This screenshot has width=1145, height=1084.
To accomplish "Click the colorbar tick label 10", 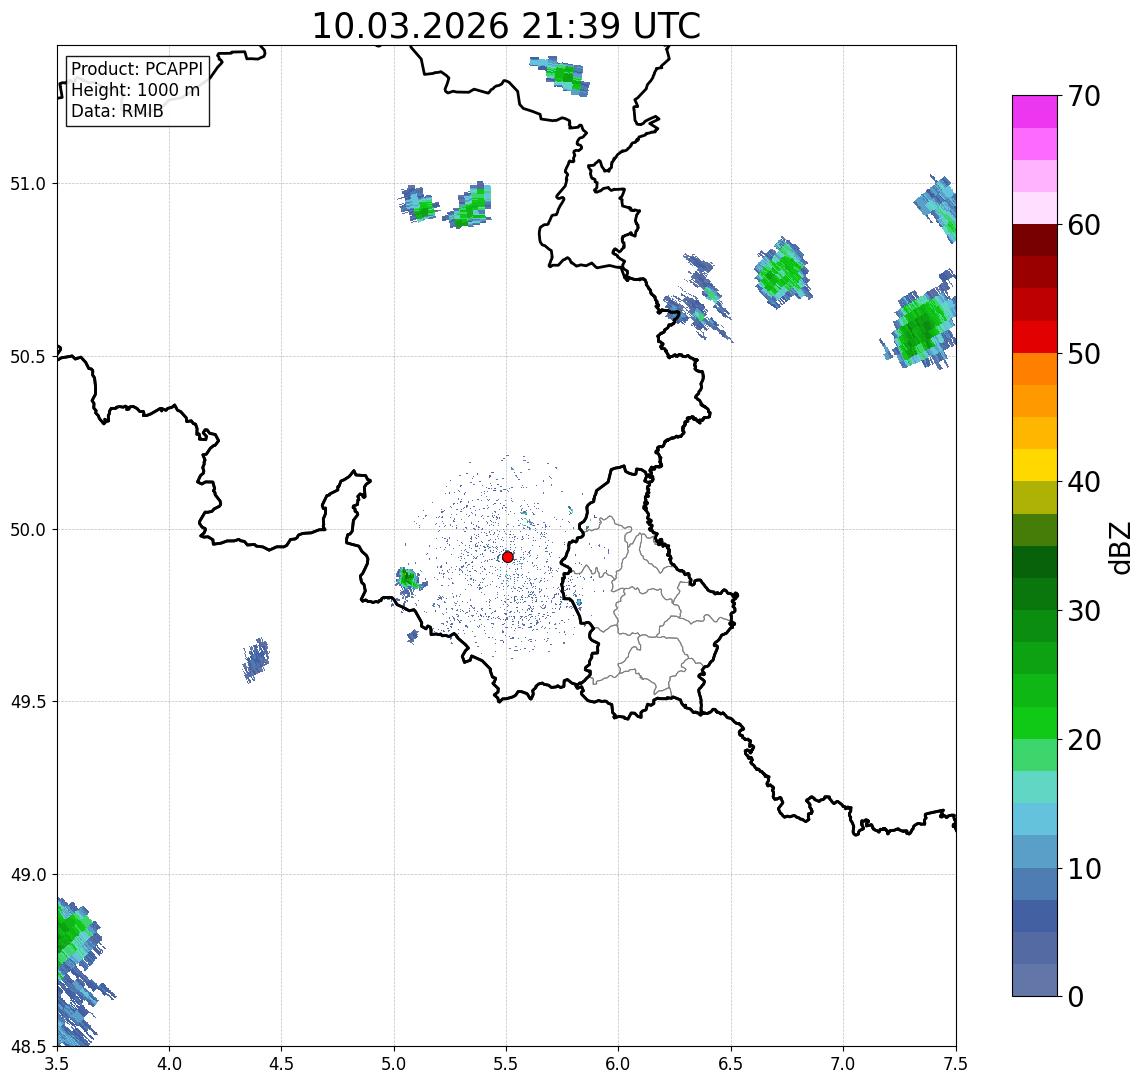I will tap(1084, 869).
